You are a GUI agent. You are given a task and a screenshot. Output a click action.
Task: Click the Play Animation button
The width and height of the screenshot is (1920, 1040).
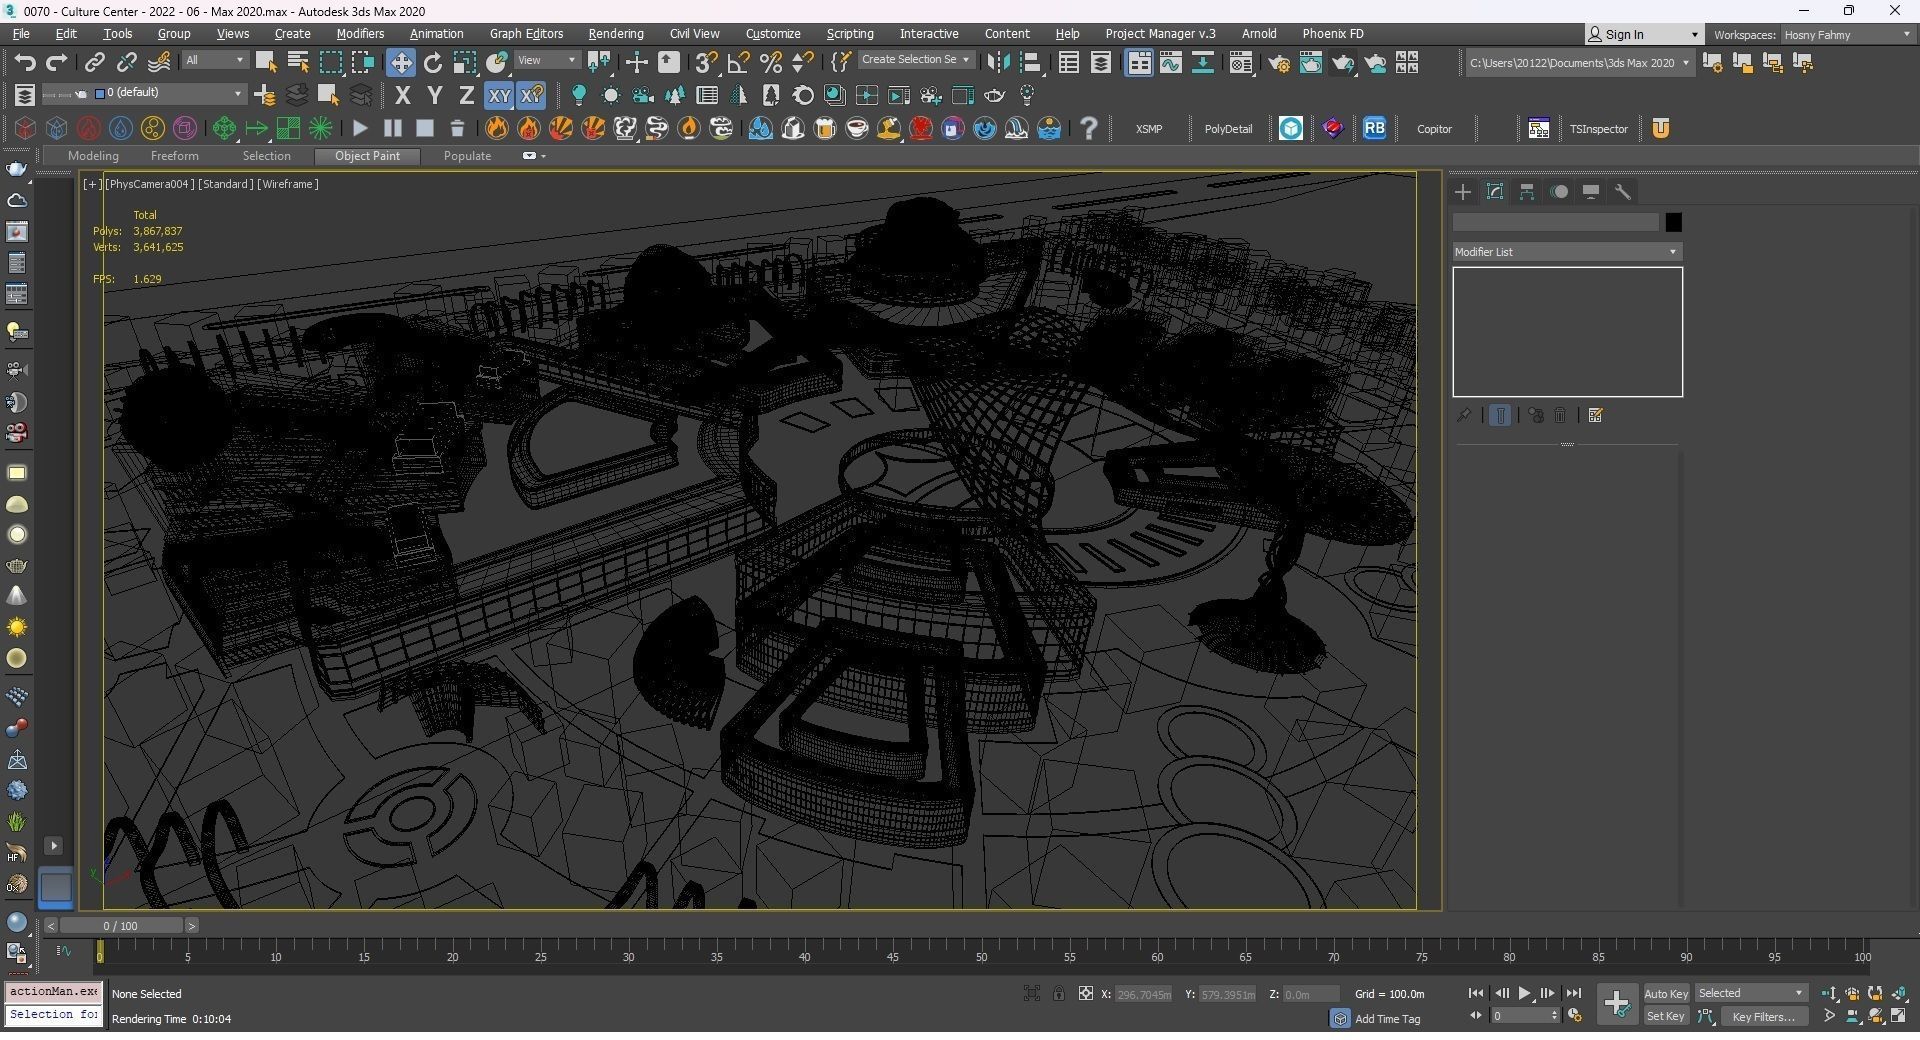pos(1524,993)
